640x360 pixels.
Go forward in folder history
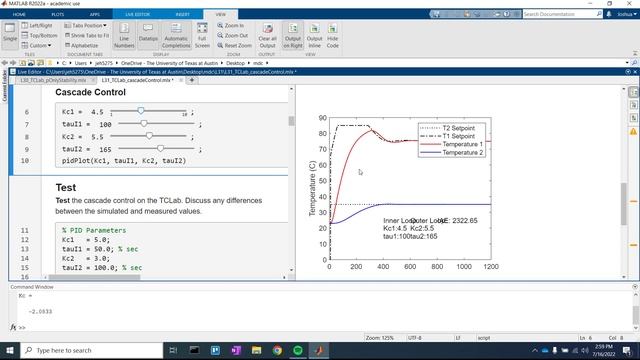coord(13,63)
